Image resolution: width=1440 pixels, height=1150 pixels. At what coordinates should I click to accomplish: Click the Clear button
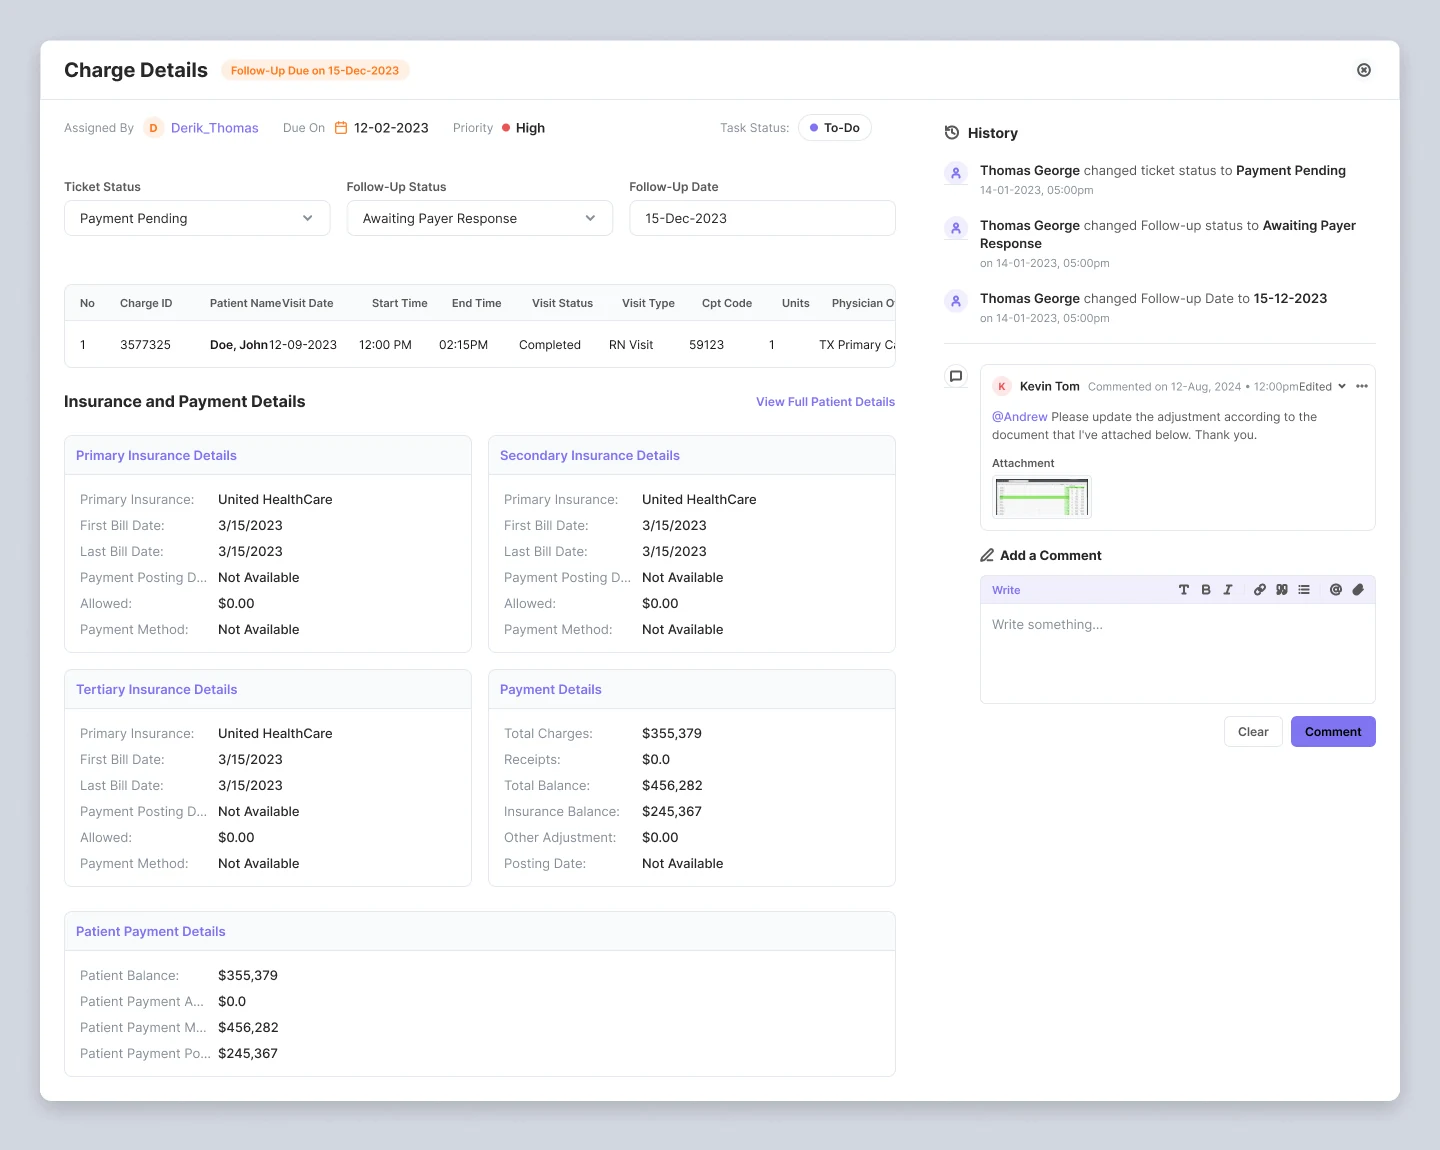tap(1253, 731)
